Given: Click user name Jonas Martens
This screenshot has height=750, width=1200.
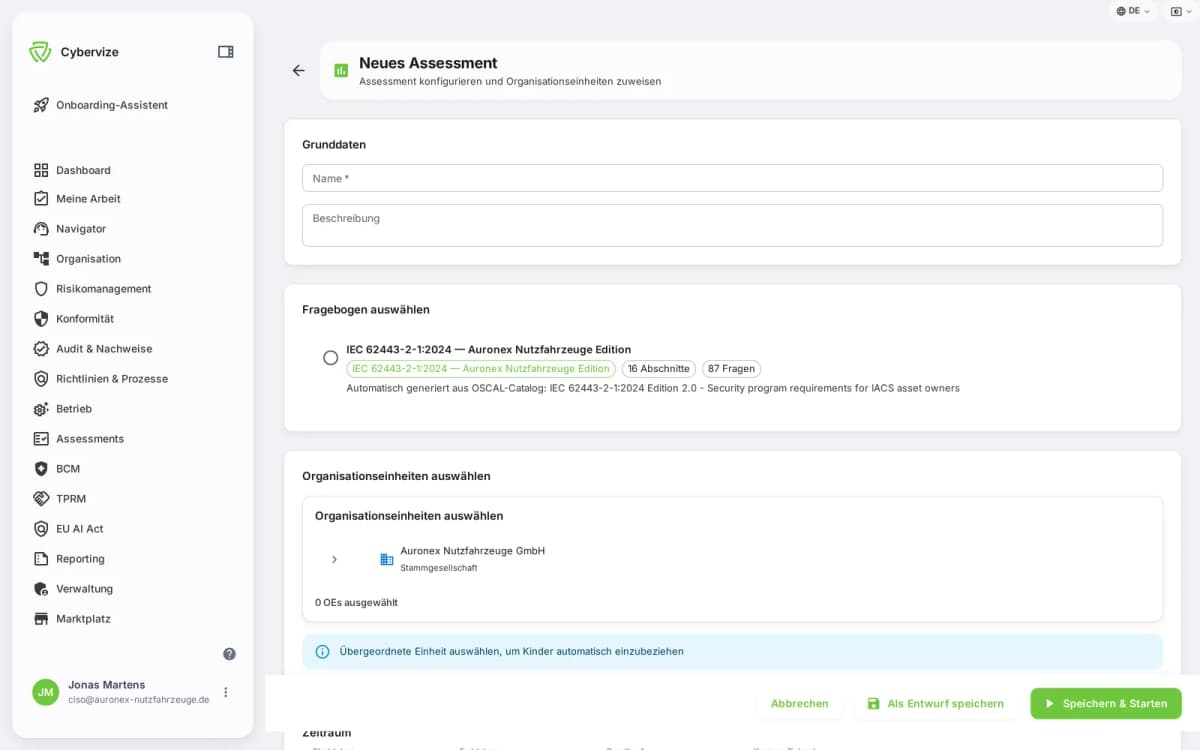Looking at the screenshot, I should point(107,685).
